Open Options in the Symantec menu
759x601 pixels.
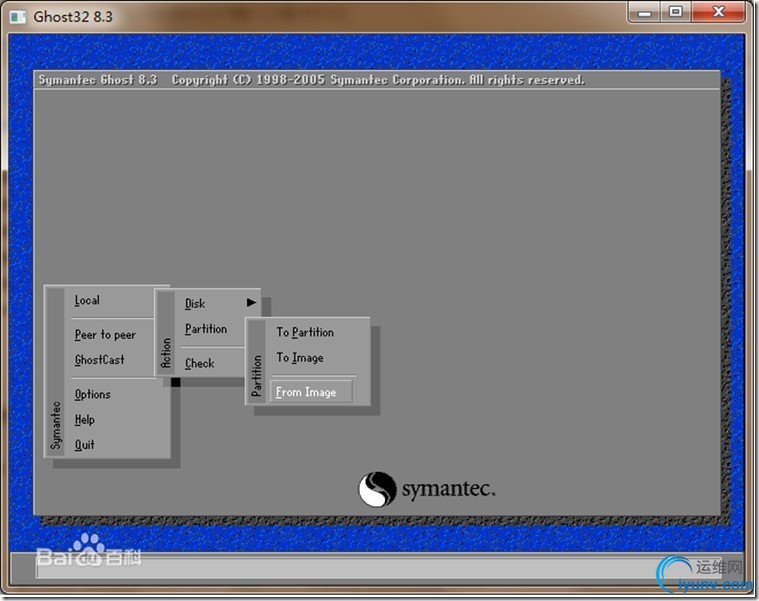click(x=92, y=394)
